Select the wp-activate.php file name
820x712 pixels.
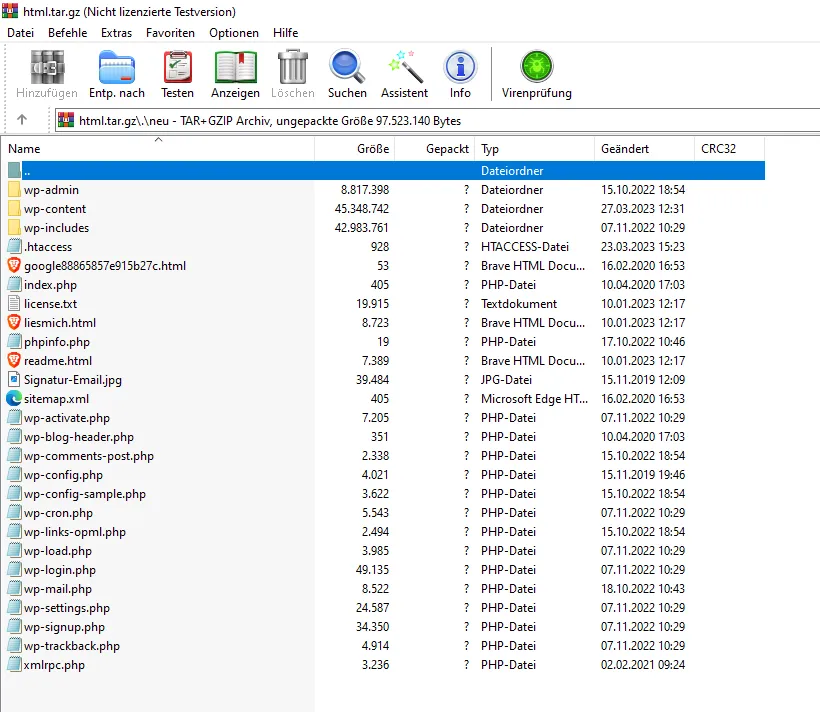click(x=67, y=417)
